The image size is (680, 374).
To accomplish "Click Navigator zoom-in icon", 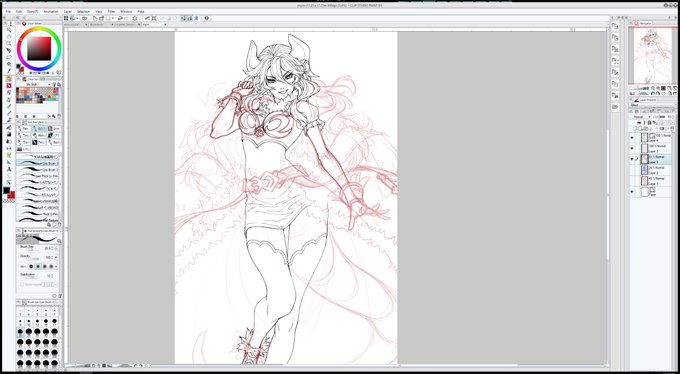I will pyautogui.click(x=658, y=88).
